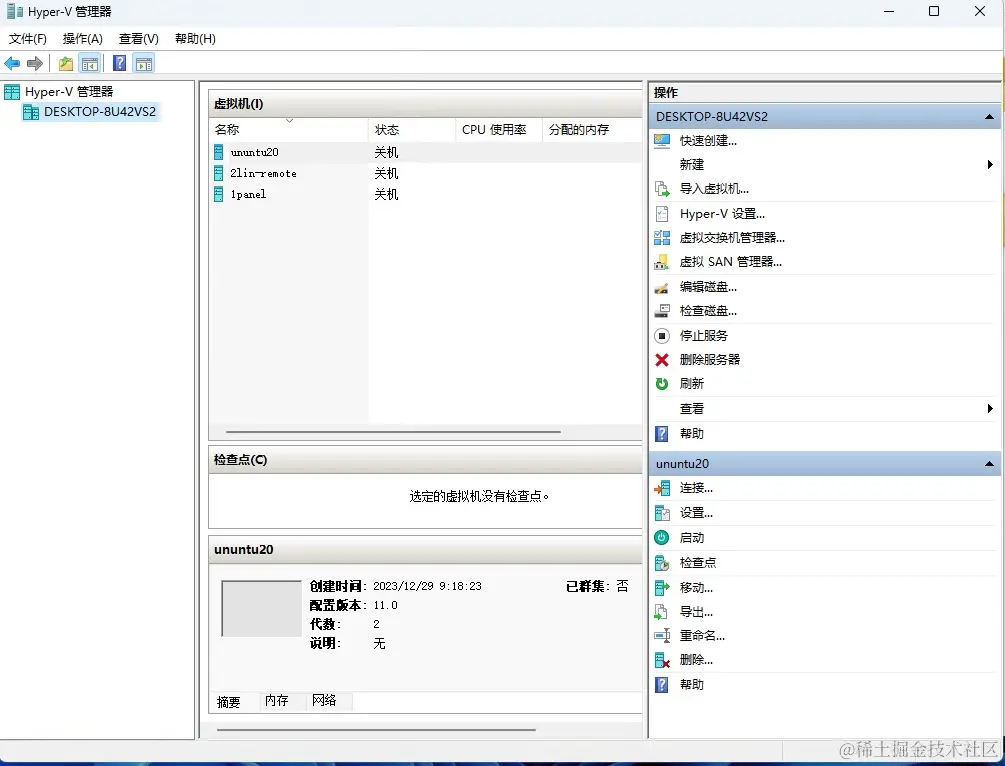
Task: Open the 查看(V) menu
Action: 138,38
